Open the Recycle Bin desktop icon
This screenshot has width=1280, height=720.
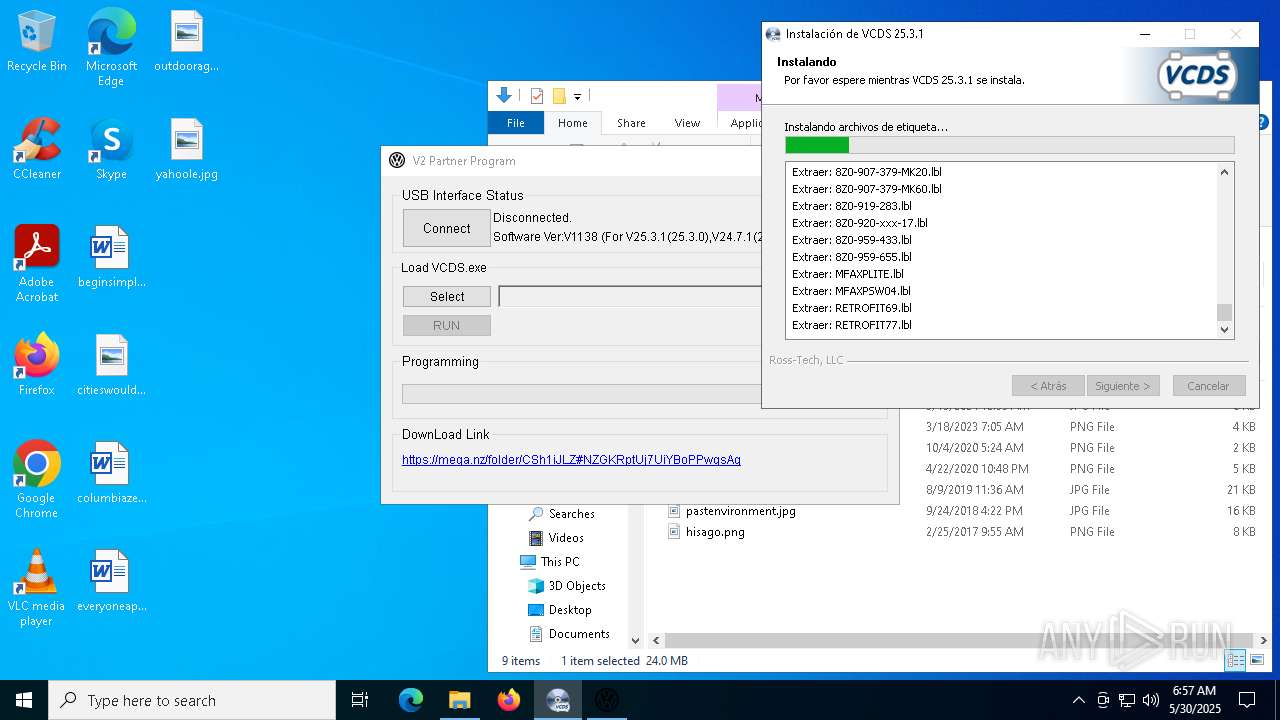(x=37, y=41)
